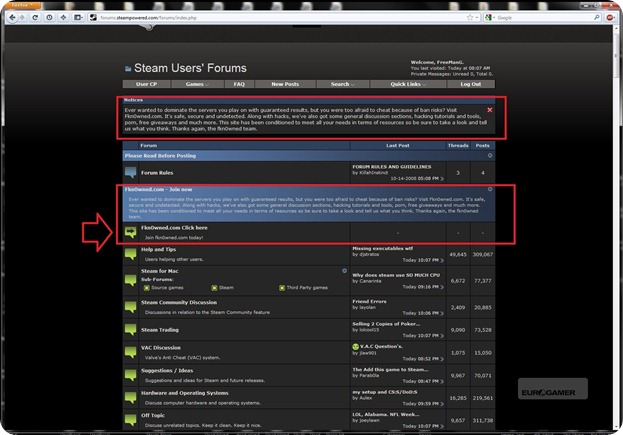This screenshot has height=435, width=623.
Task: Click Steam Community Discussion forum status icon
Action: pyautogui.click(x=130, y=307)
